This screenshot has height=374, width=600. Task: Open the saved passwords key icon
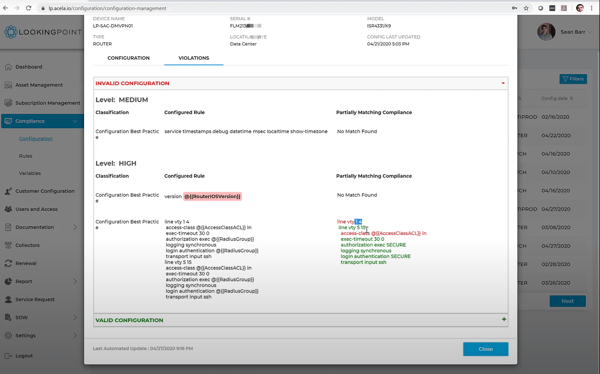(x=514, y=8)
